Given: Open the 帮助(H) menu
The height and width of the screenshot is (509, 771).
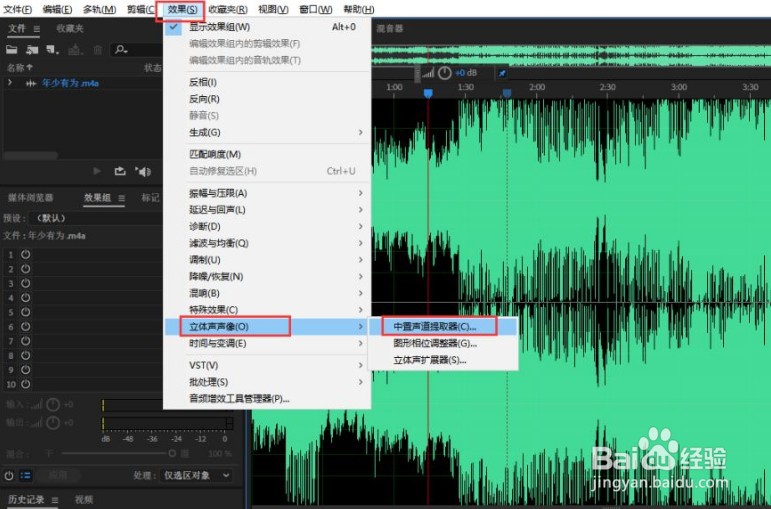Looking at the screenshot, I should pyautogui.click(x=358, y=9).
